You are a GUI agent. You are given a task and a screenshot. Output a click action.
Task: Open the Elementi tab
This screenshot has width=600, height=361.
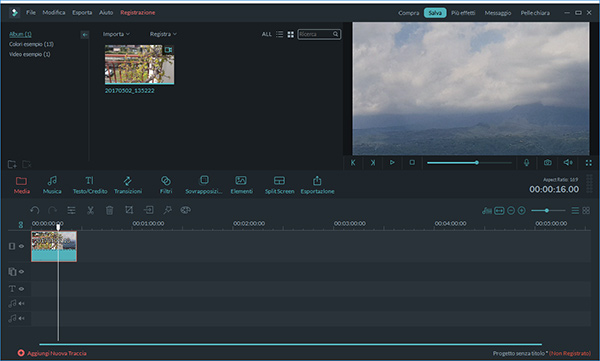pyautogui.click(x=241, y=185)
